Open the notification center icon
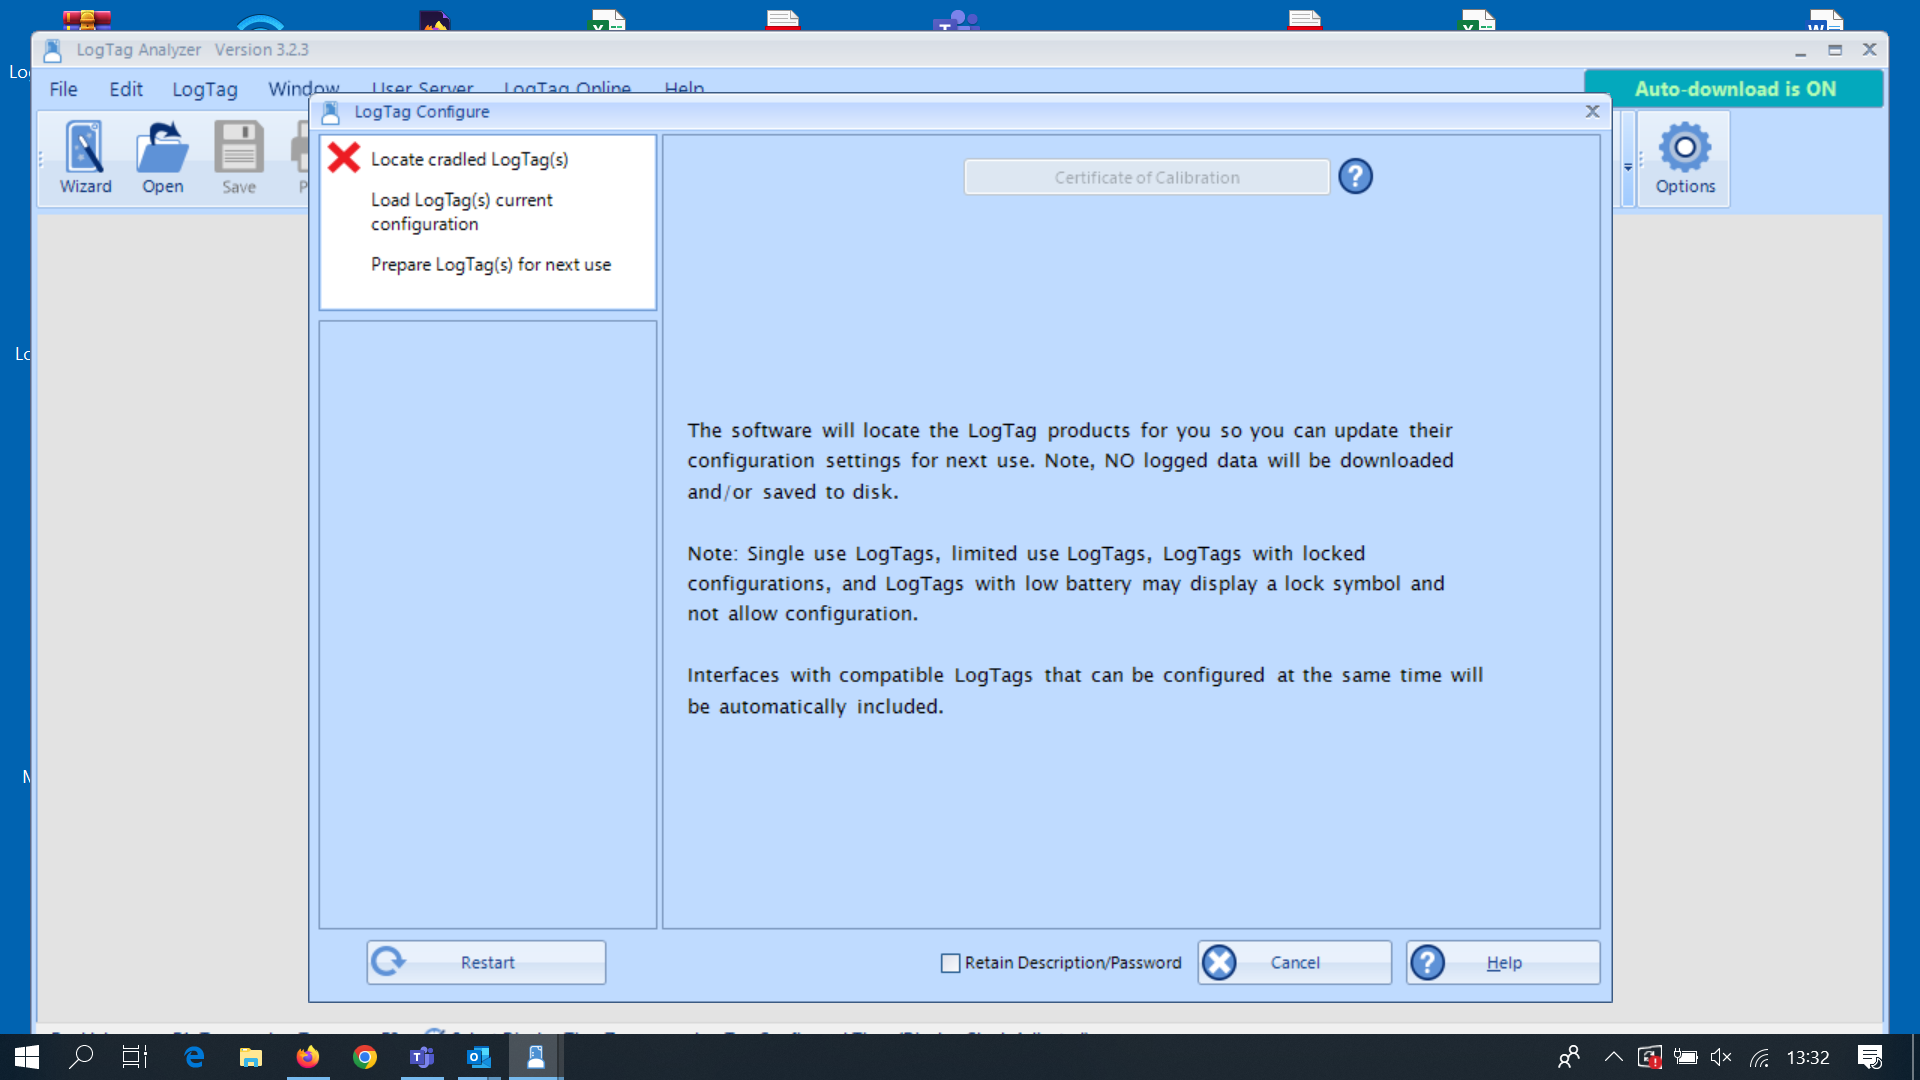Image resolution: width=1920 pixels, height=1080 pixels. (1870, 1057)
